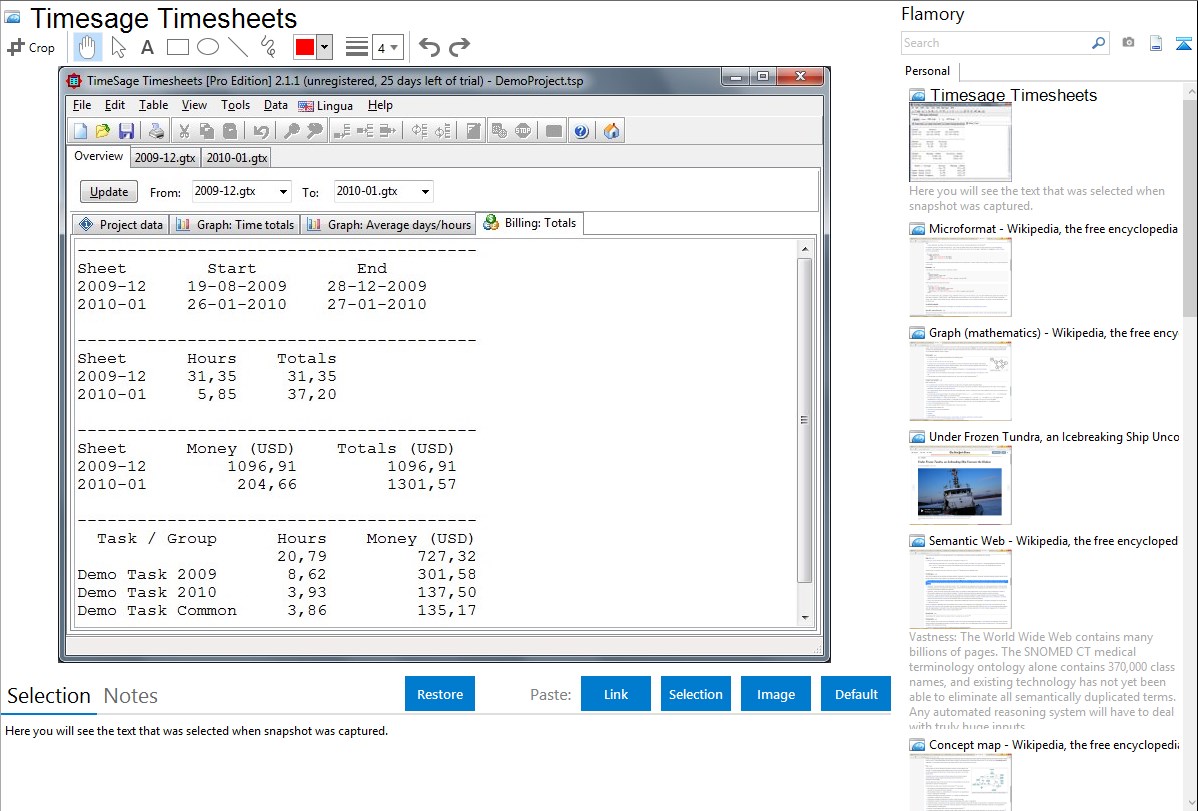Screen dimensions: 1198x811
Task: Click the Copy toolbar icon
Action: tap(207, 131)
